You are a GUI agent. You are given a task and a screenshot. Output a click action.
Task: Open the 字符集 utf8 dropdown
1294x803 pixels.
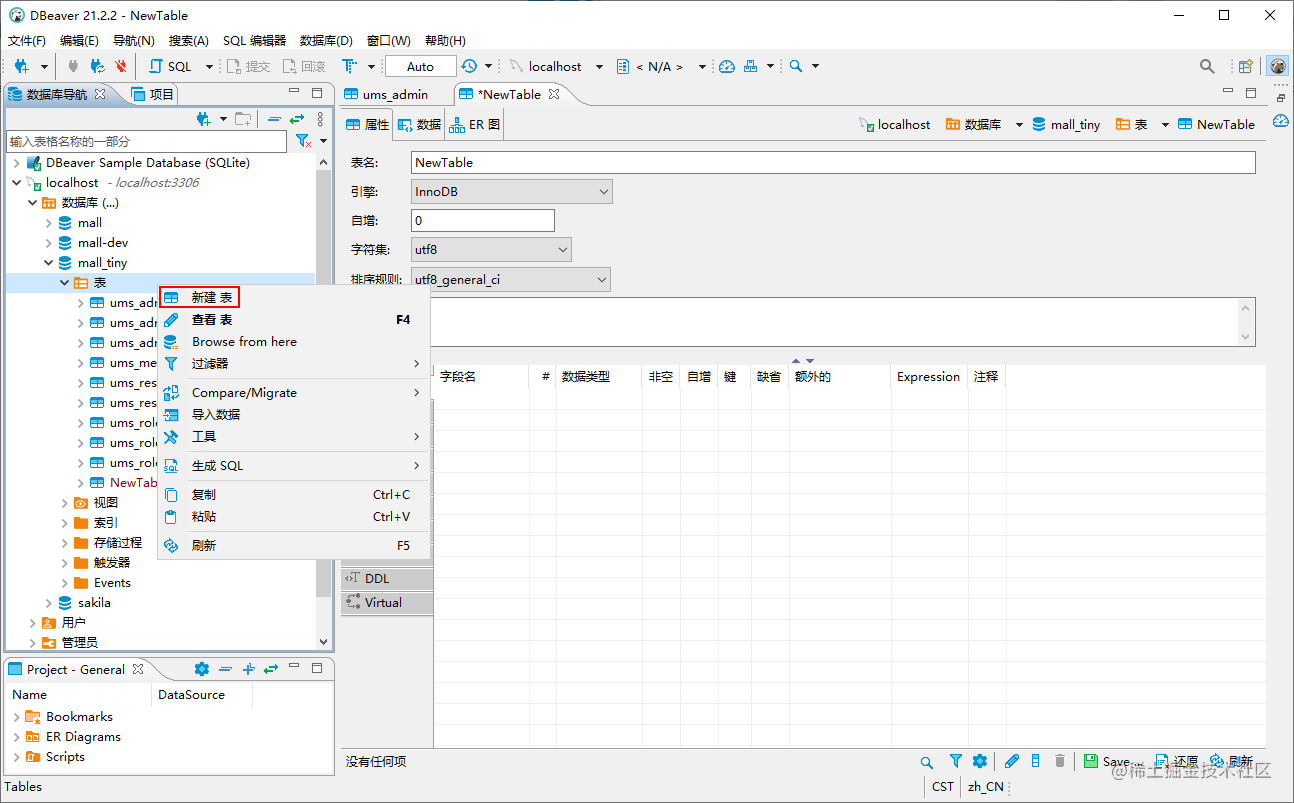[491, 249]
